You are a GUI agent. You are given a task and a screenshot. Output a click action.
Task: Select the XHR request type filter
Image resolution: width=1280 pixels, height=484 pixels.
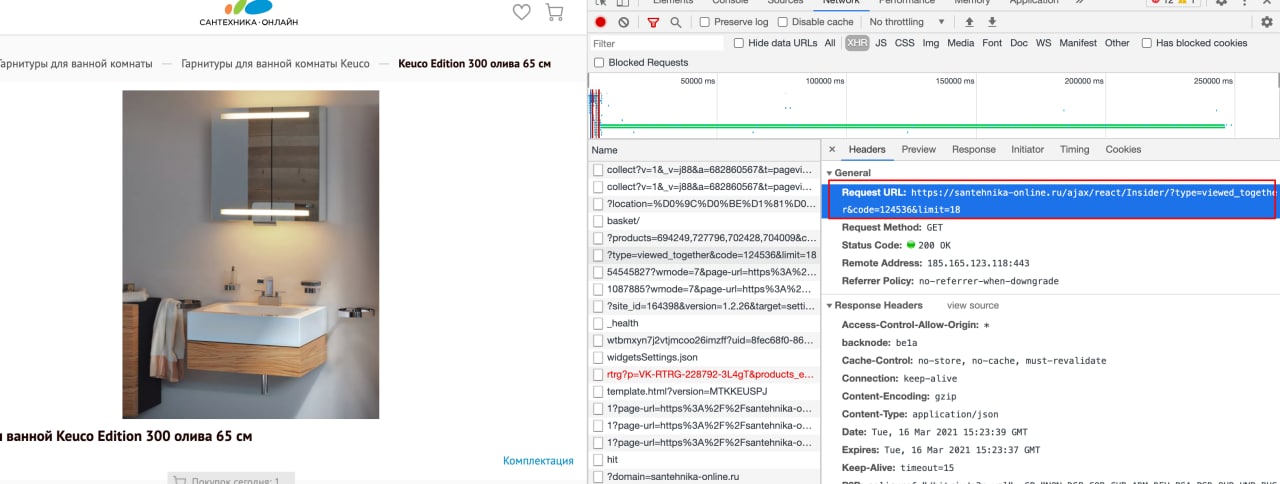tap(857, 43)
